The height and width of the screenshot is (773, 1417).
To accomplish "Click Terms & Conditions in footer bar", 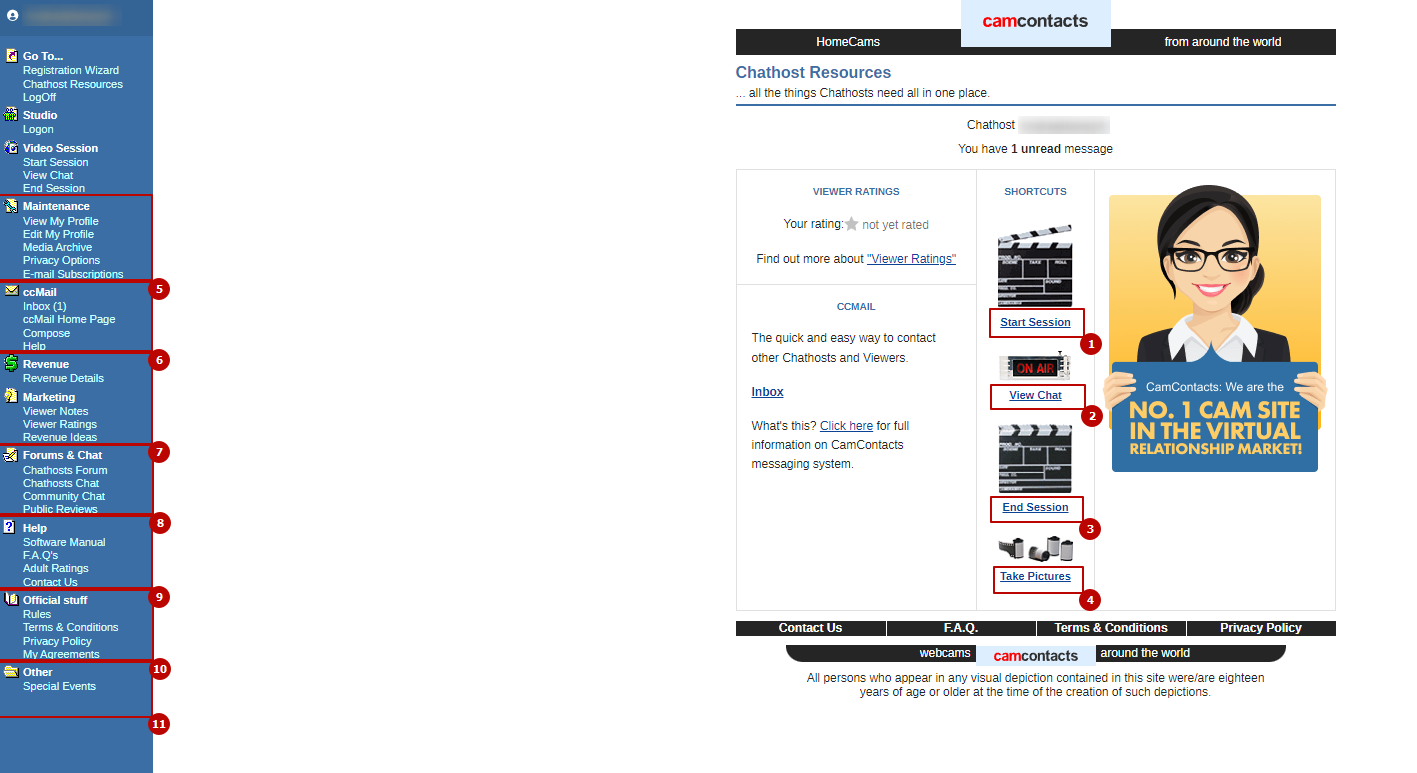I will (x=1110, y=628).
